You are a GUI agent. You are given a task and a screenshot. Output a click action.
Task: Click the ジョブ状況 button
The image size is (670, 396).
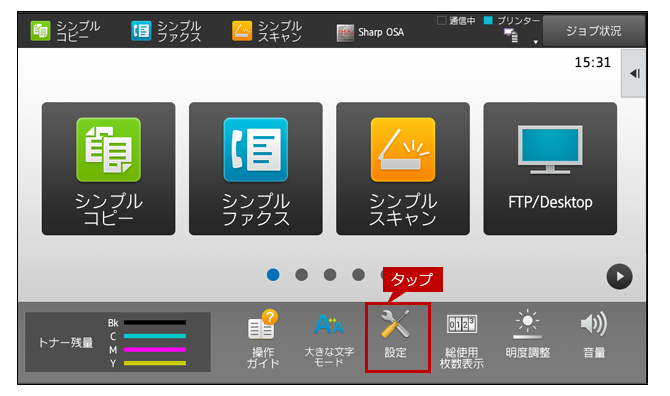click(x=594, y=31)
